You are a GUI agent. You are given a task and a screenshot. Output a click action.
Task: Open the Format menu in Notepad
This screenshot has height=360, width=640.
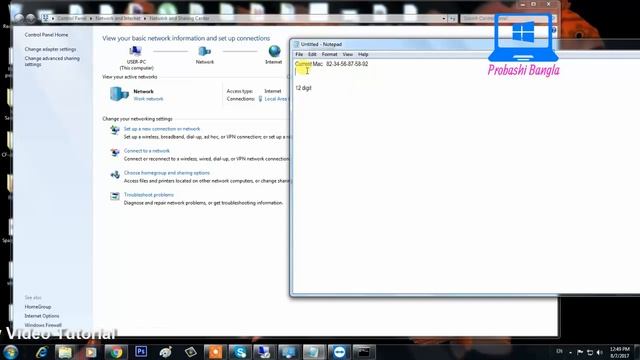329,54
